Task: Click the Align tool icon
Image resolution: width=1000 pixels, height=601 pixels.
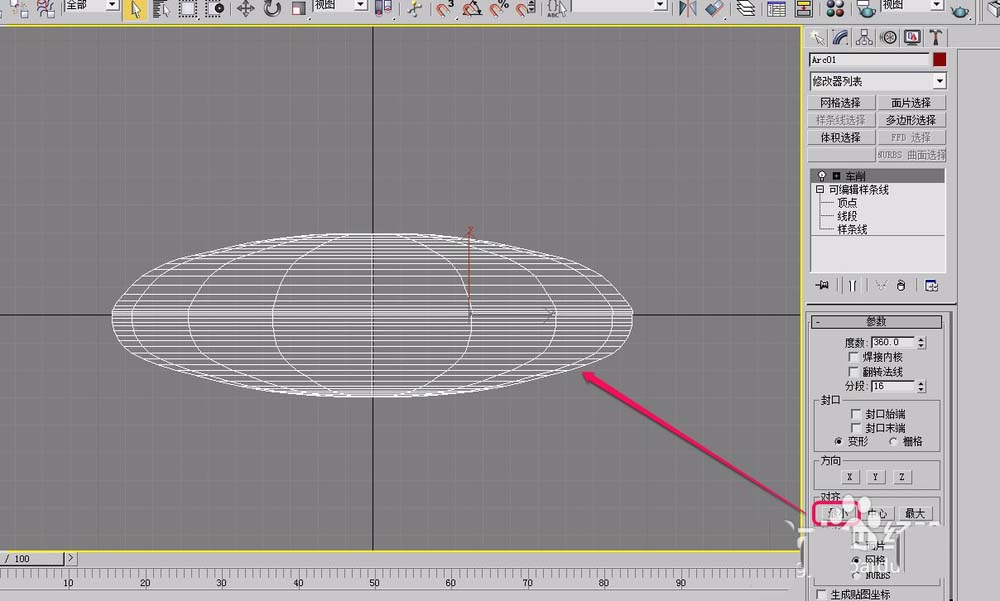Action: (715, 9)
